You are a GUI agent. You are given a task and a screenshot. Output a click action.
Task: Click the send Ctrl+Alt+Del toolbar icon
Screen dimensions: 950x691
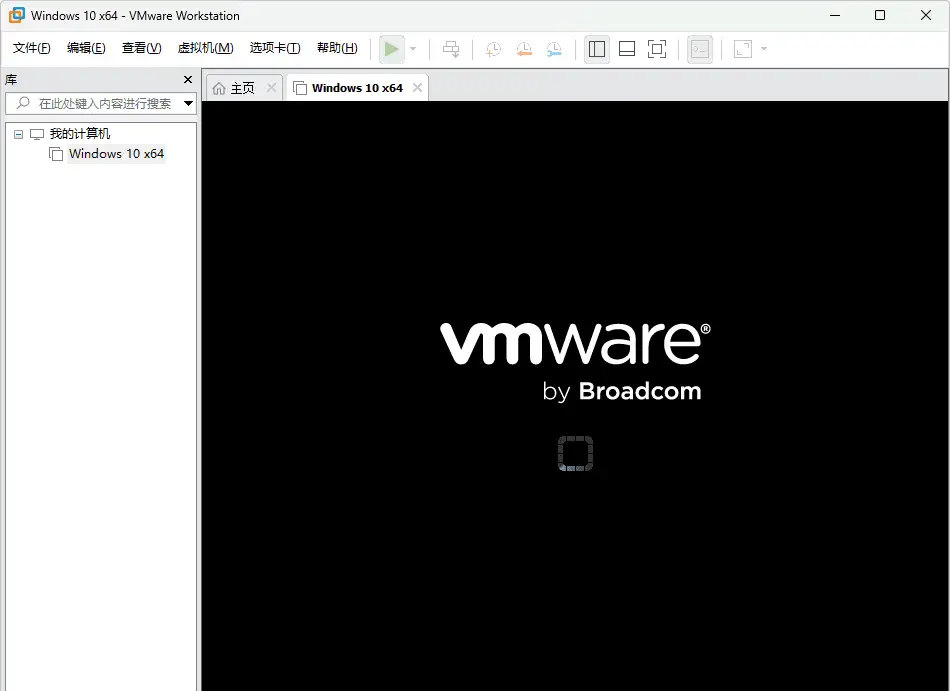(451, 49)
